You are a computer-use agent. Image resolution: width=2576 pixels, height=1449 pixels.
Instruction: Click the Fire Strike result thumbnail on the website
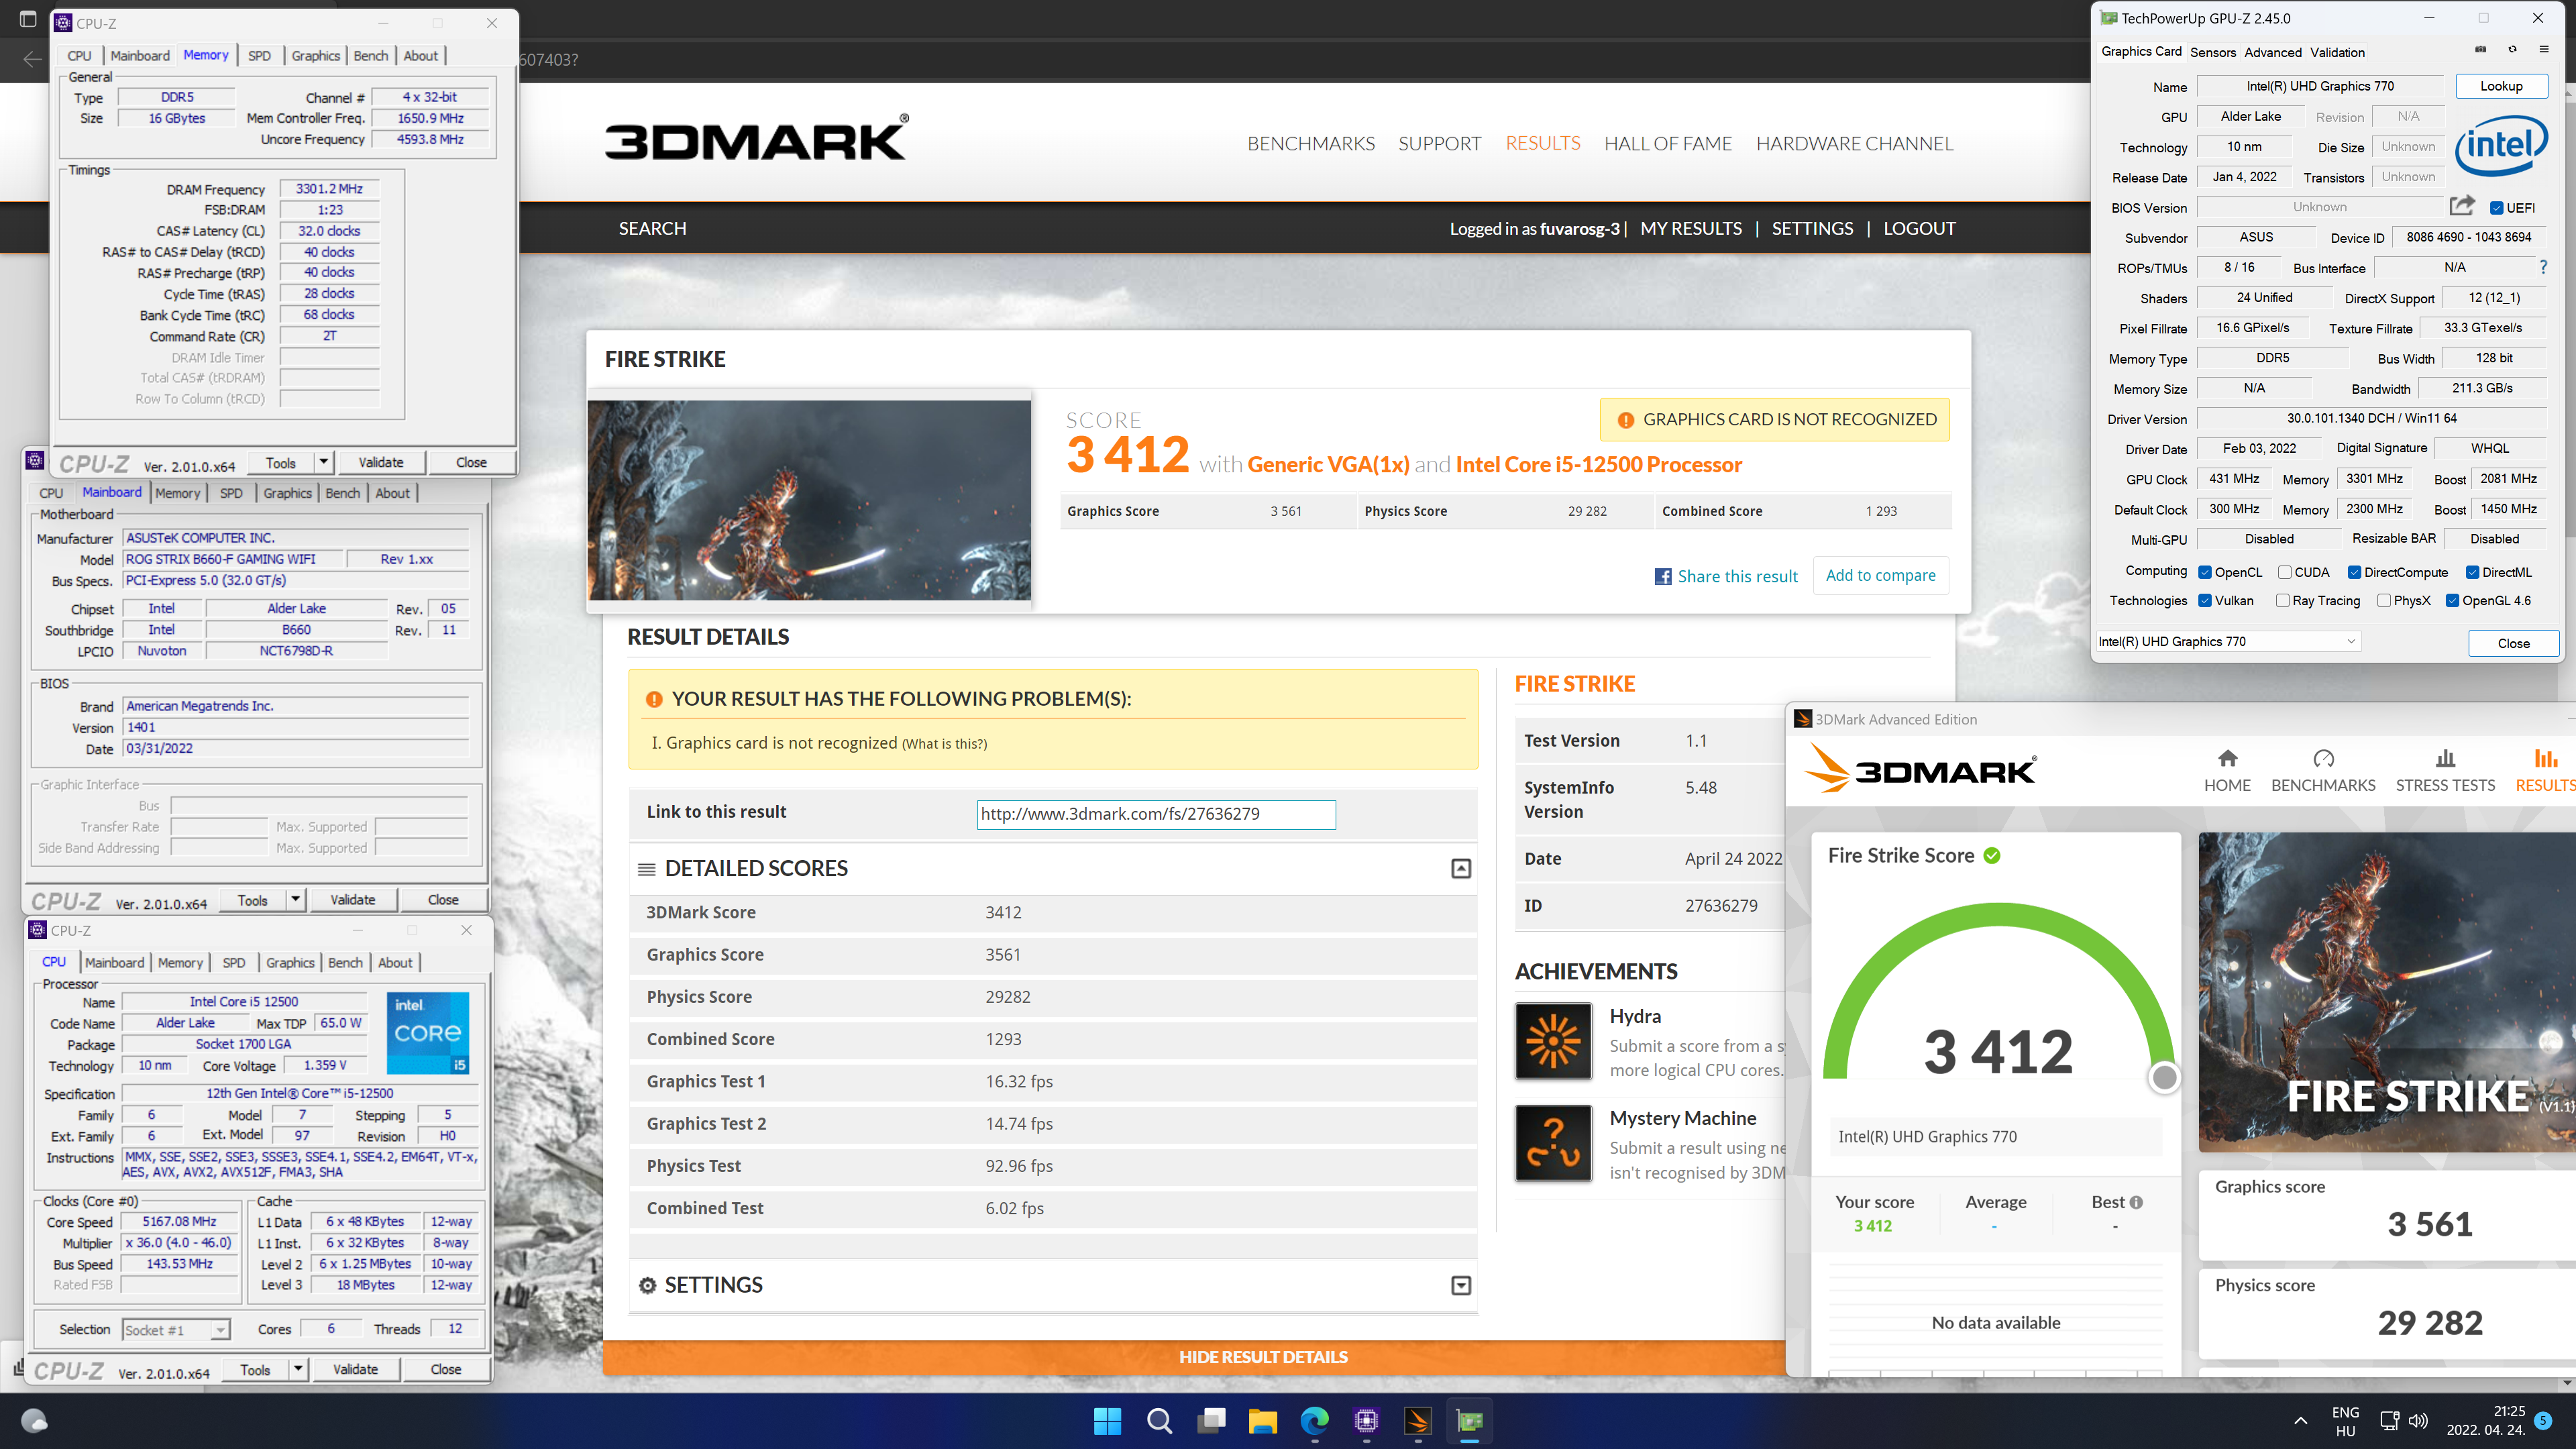point(809,500)
